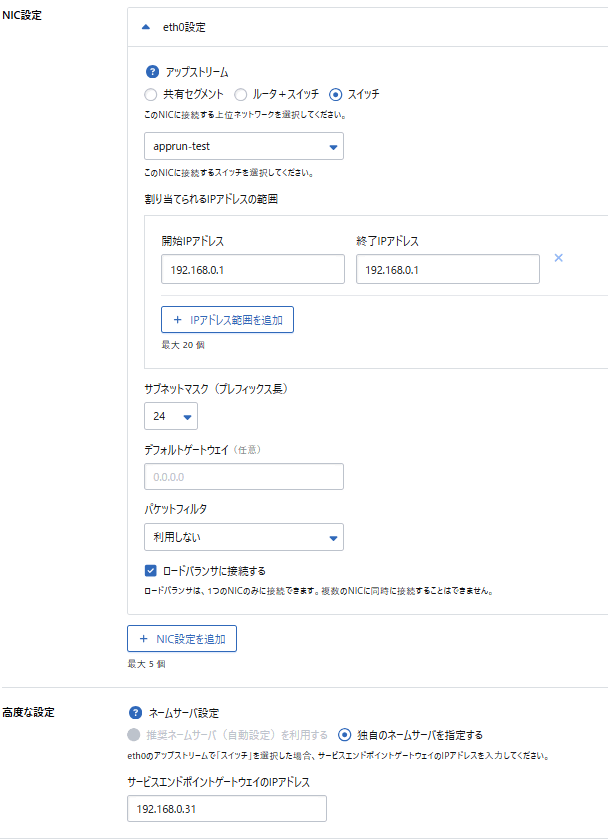Open the パケットフィルタ dropdown

click(244, 537)
